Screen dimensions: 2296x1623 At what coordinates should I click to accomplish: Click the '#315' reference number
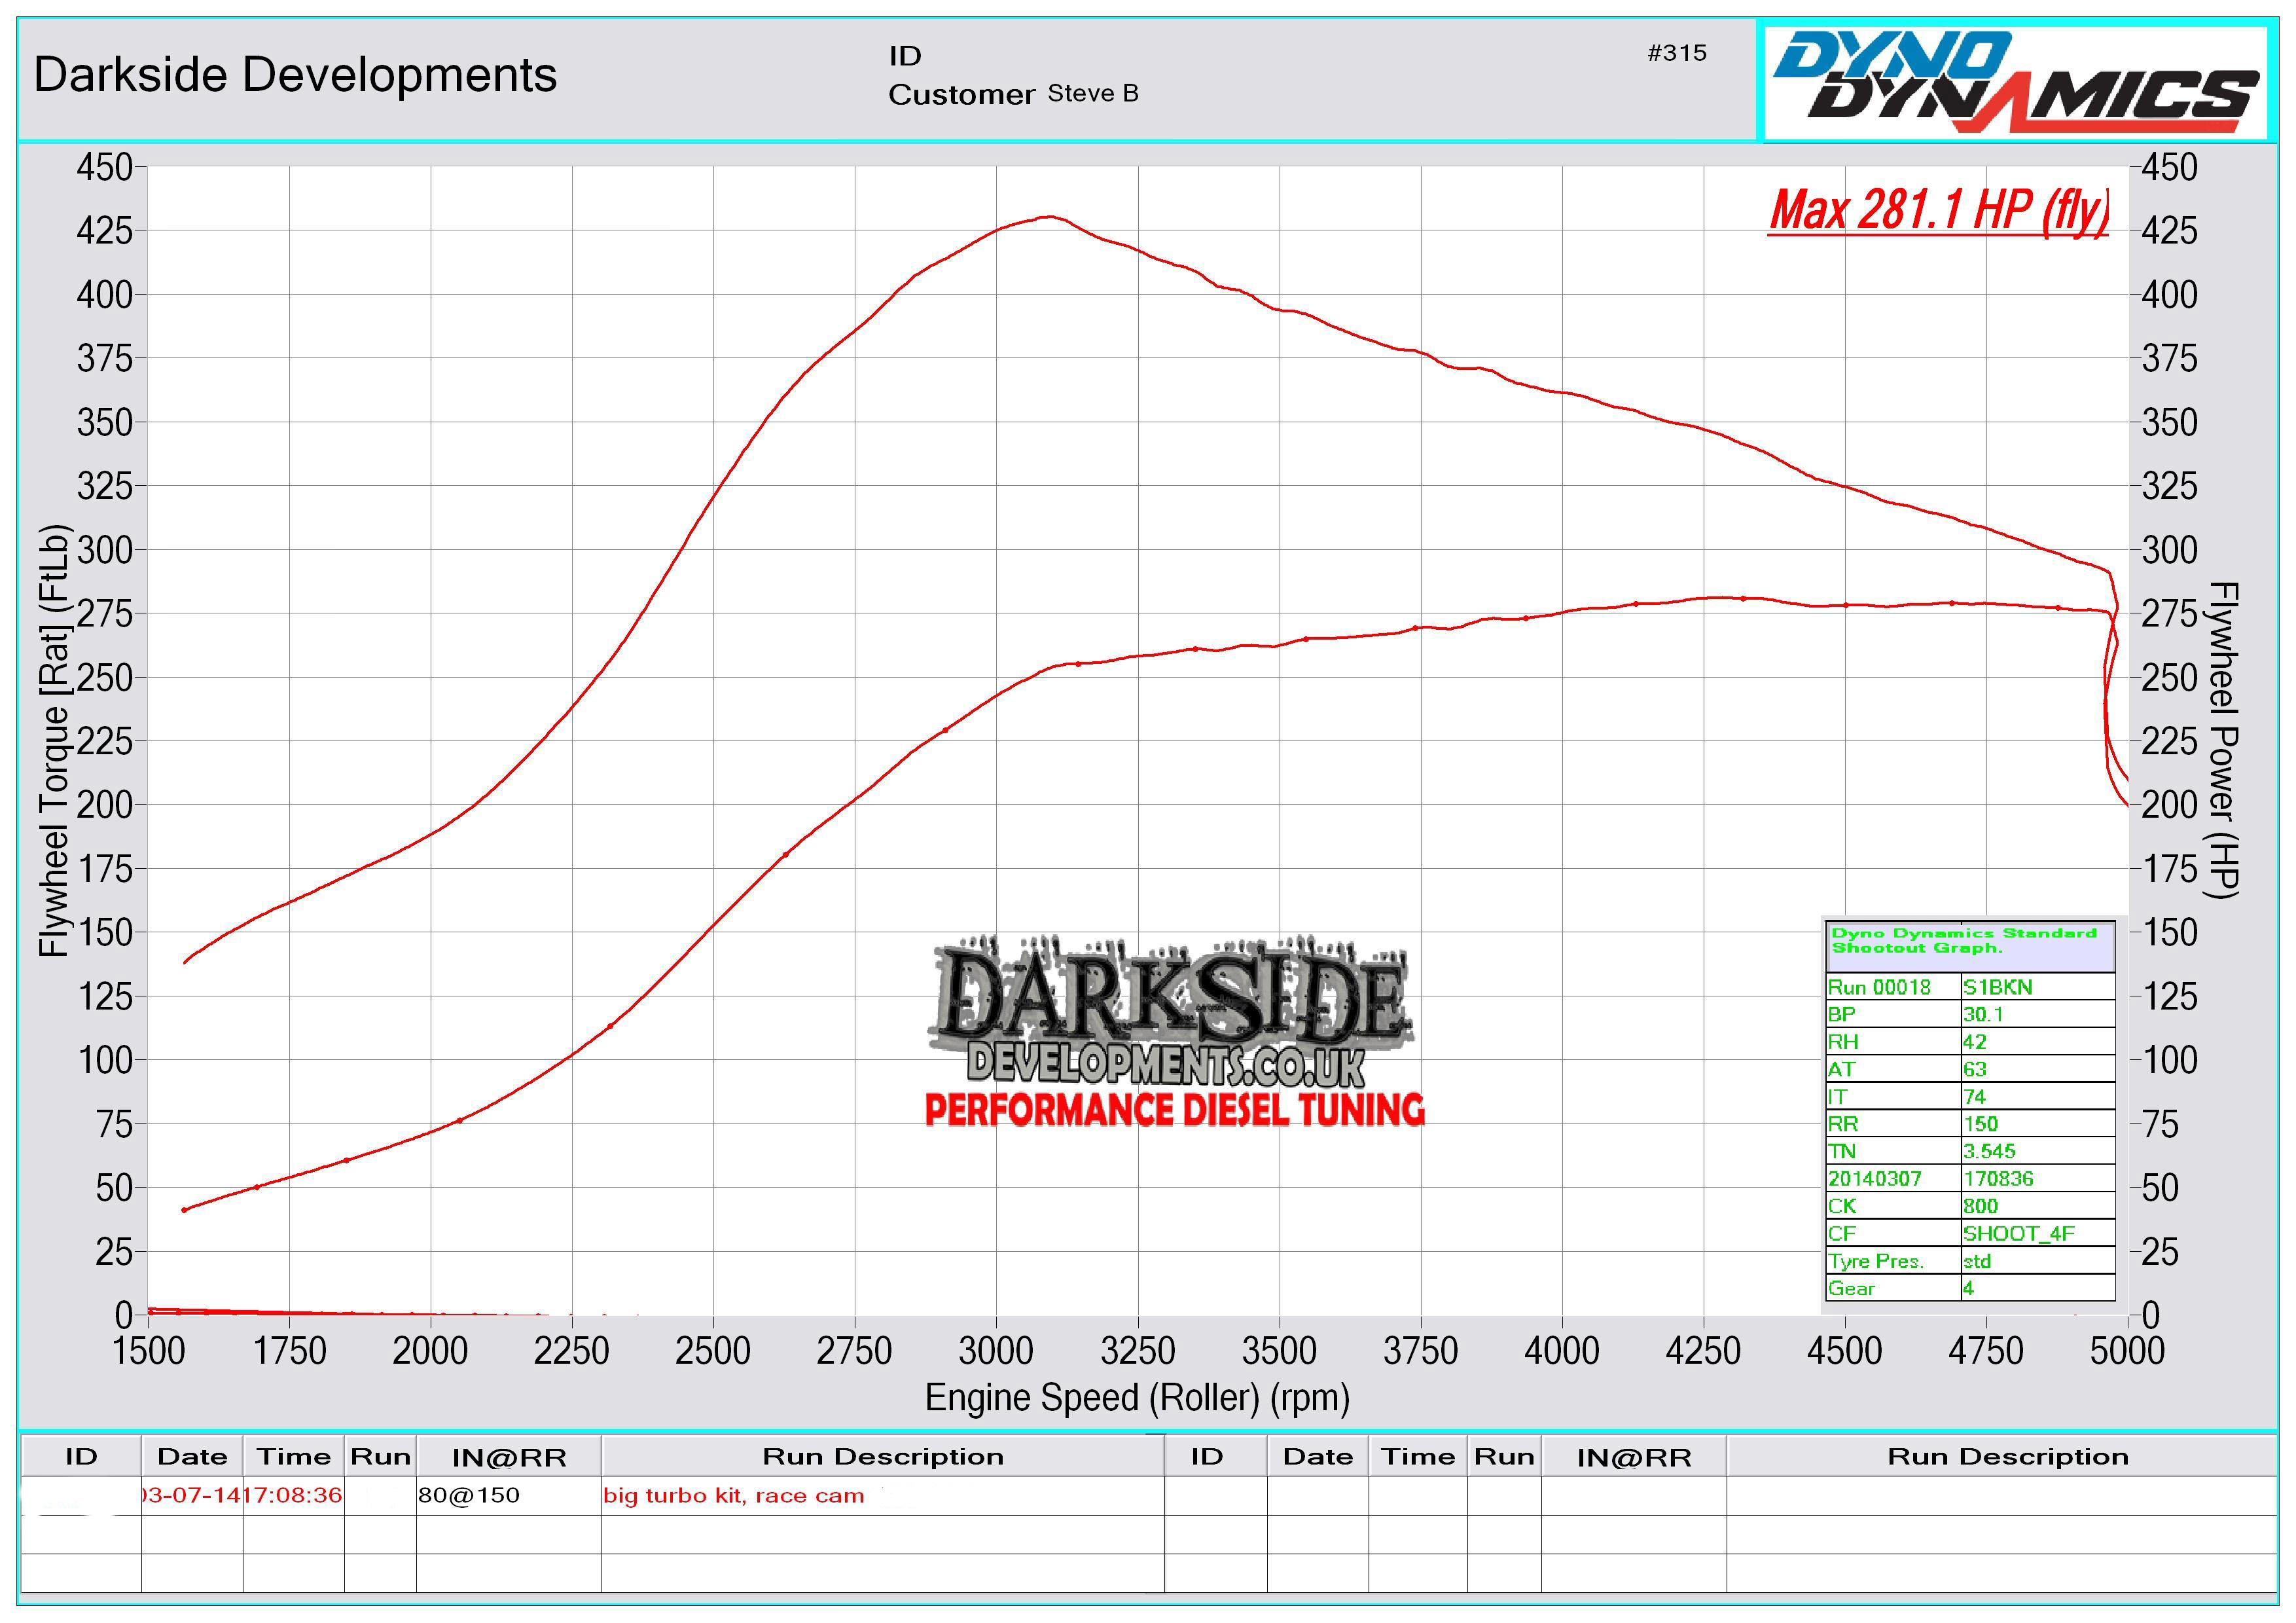pos(1677,53)
